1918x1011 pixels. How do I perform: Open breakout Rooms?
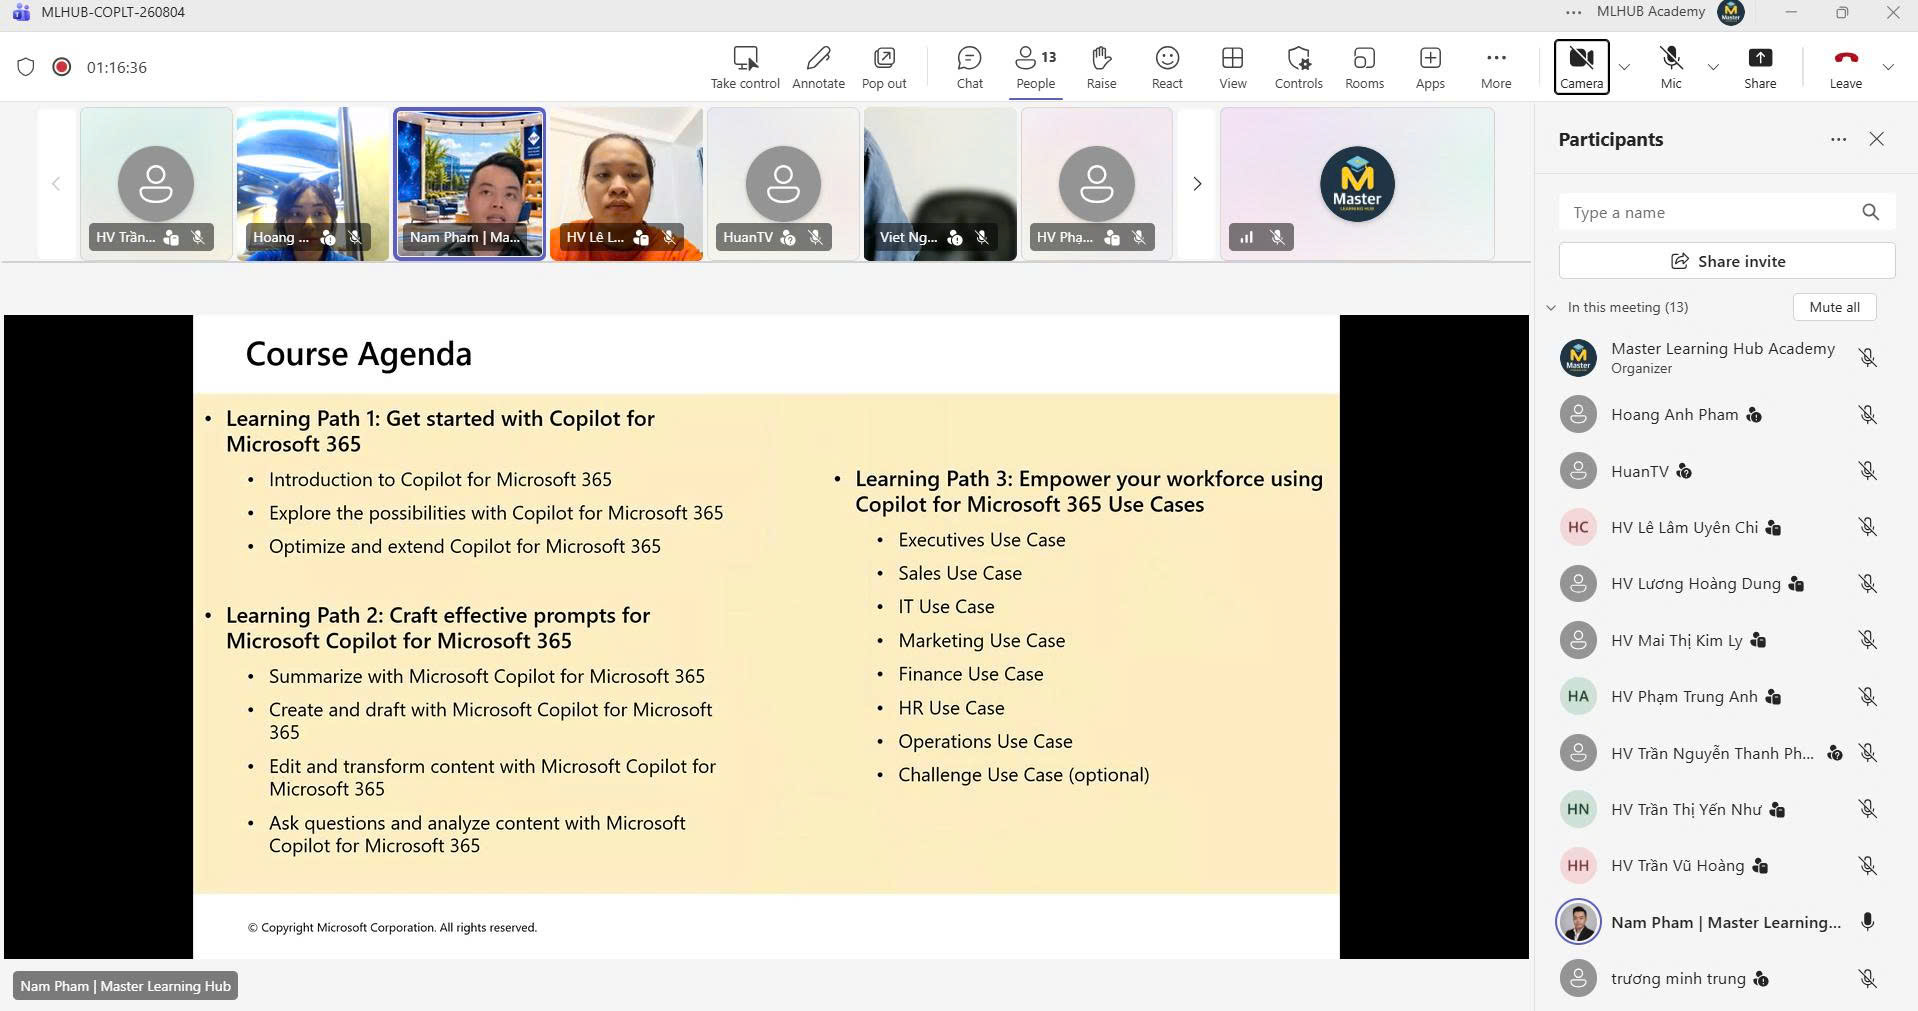click(1364, 67)
